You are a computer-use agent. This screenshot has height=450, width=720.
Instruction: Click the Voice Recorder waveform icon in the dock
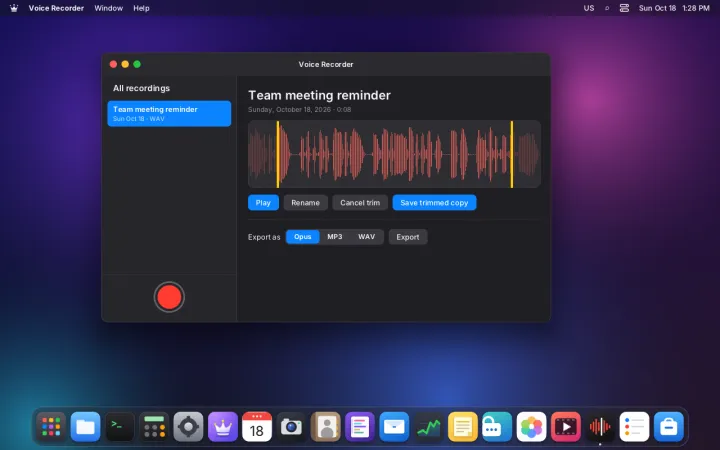coord(600,427)
